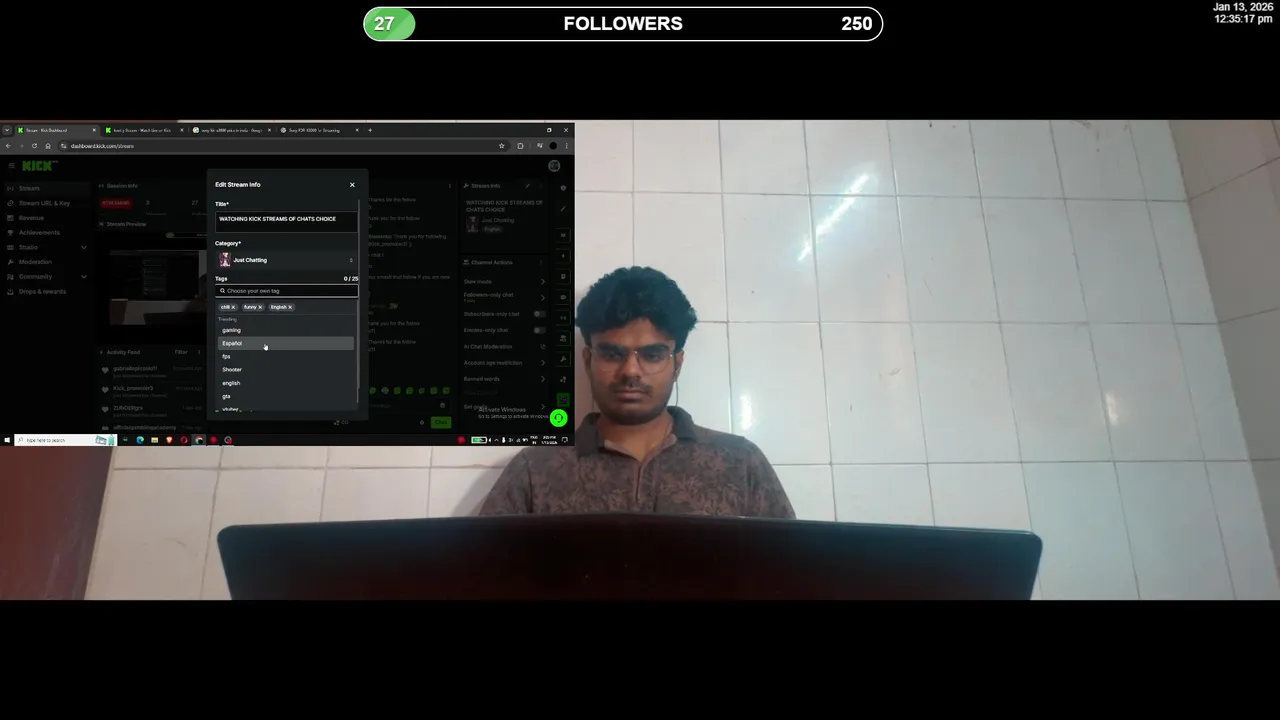This screenshot has width=1280, height=720.
Task: Open Opera browser from the taskbar
Action: (184, 440)
